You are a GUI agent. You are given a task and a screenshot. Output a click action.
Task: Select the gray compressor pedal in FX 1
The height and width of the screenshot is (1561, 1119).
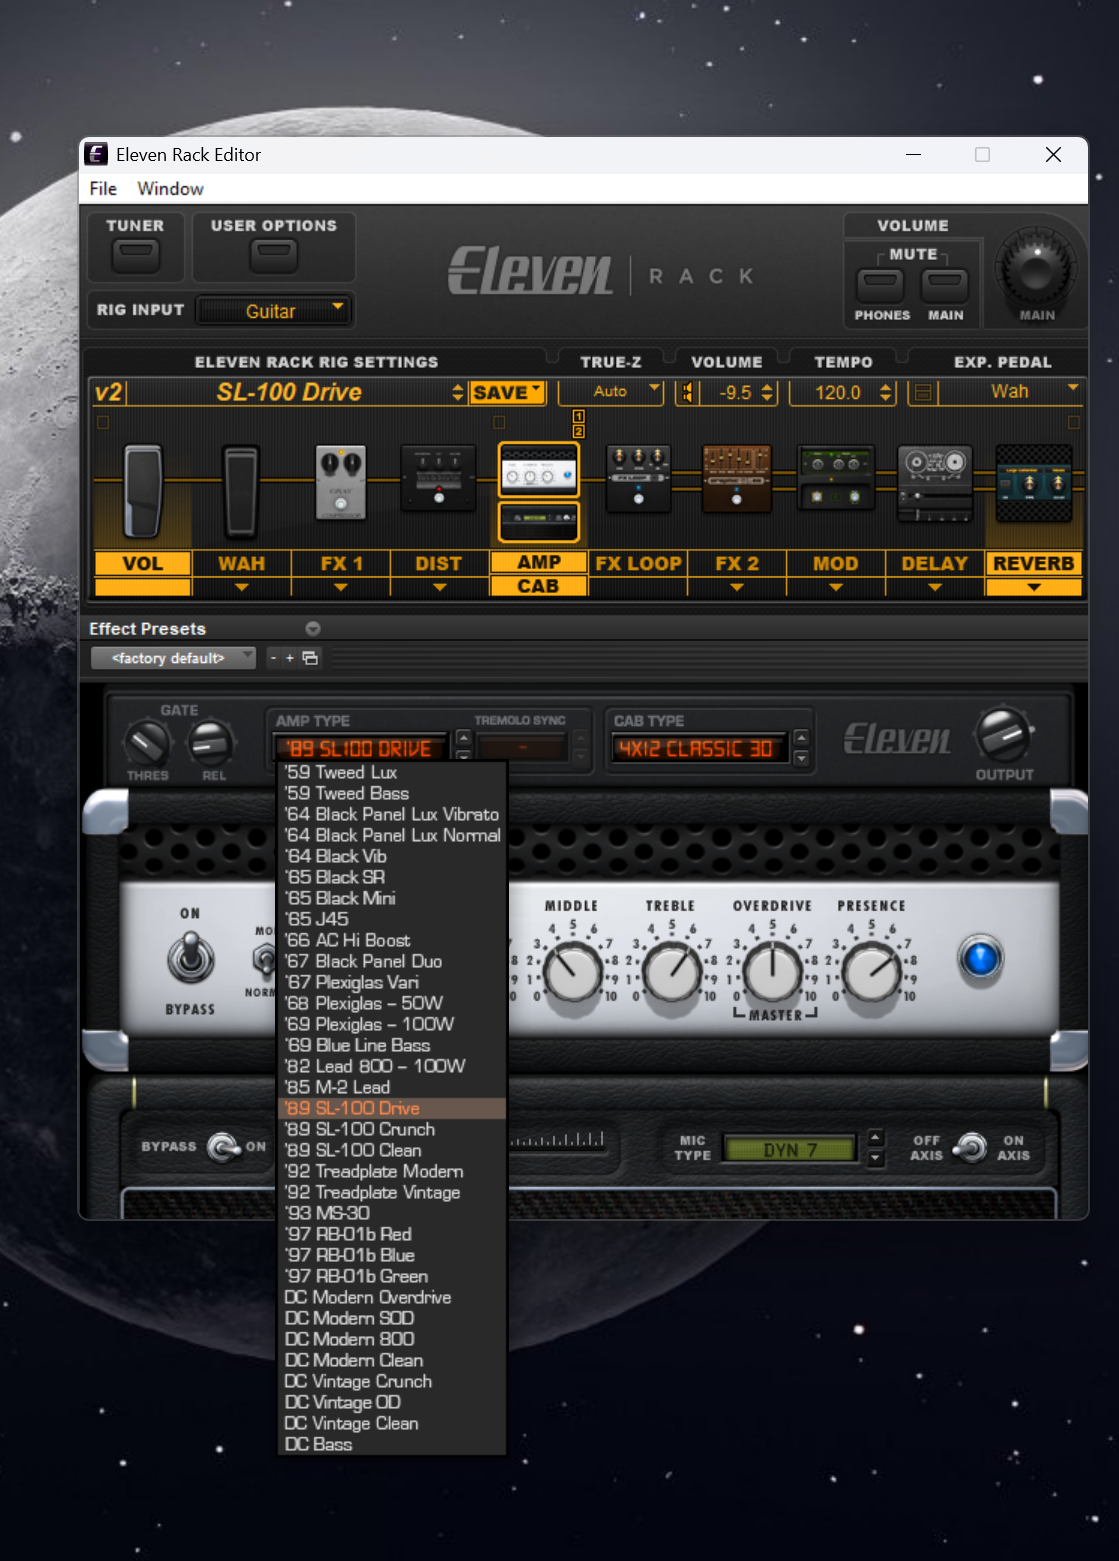point(341,482)
